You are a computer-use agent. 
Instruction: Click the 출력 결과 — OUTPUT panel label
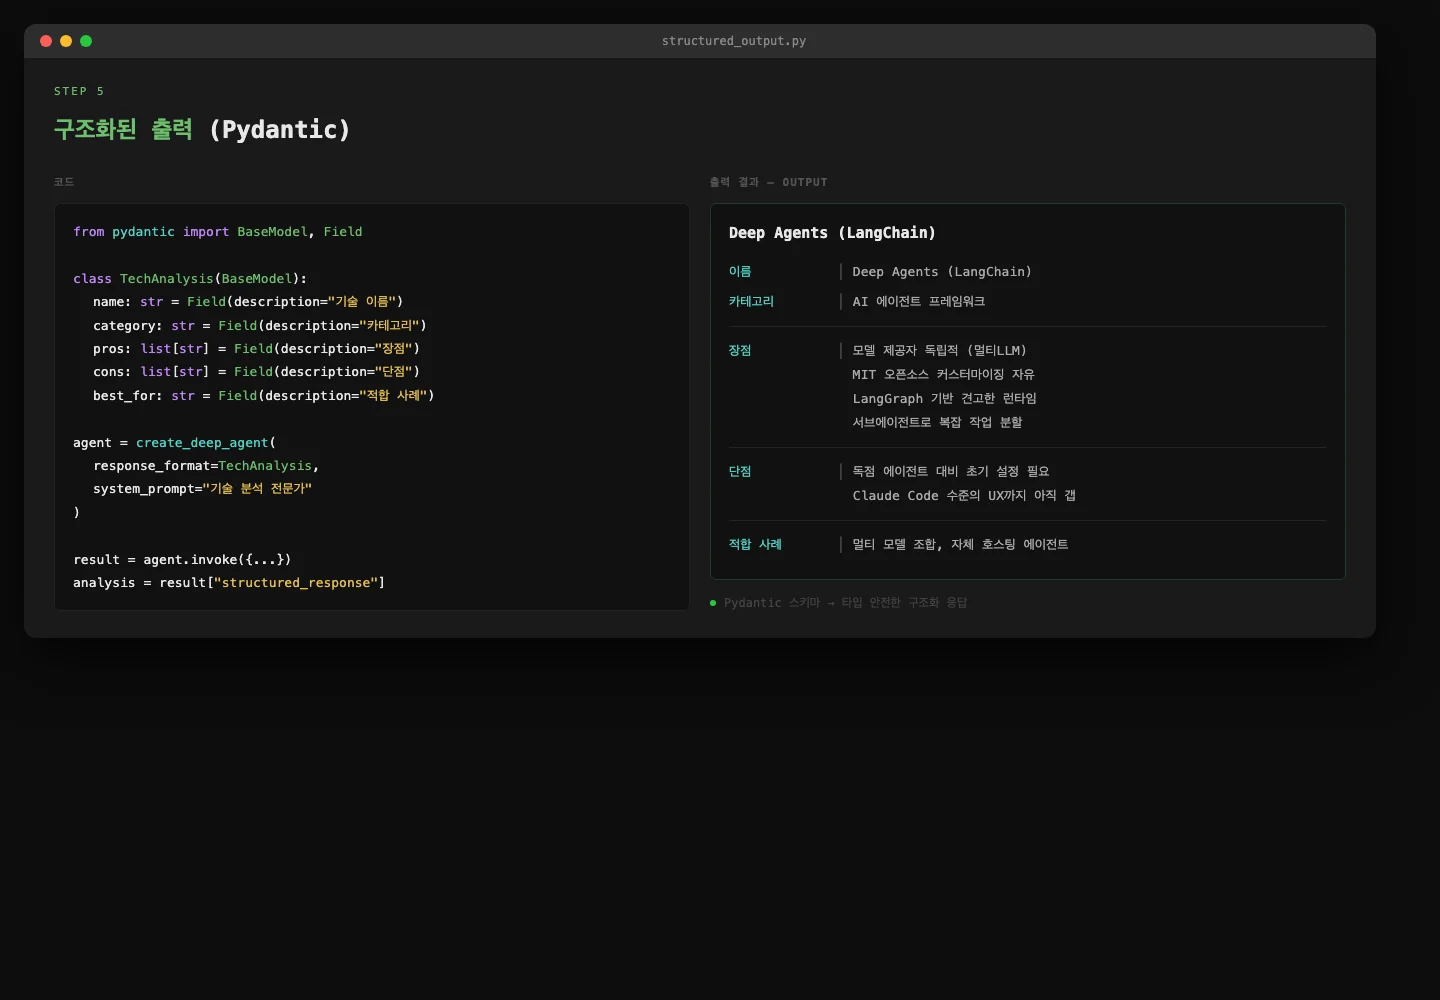768,182
